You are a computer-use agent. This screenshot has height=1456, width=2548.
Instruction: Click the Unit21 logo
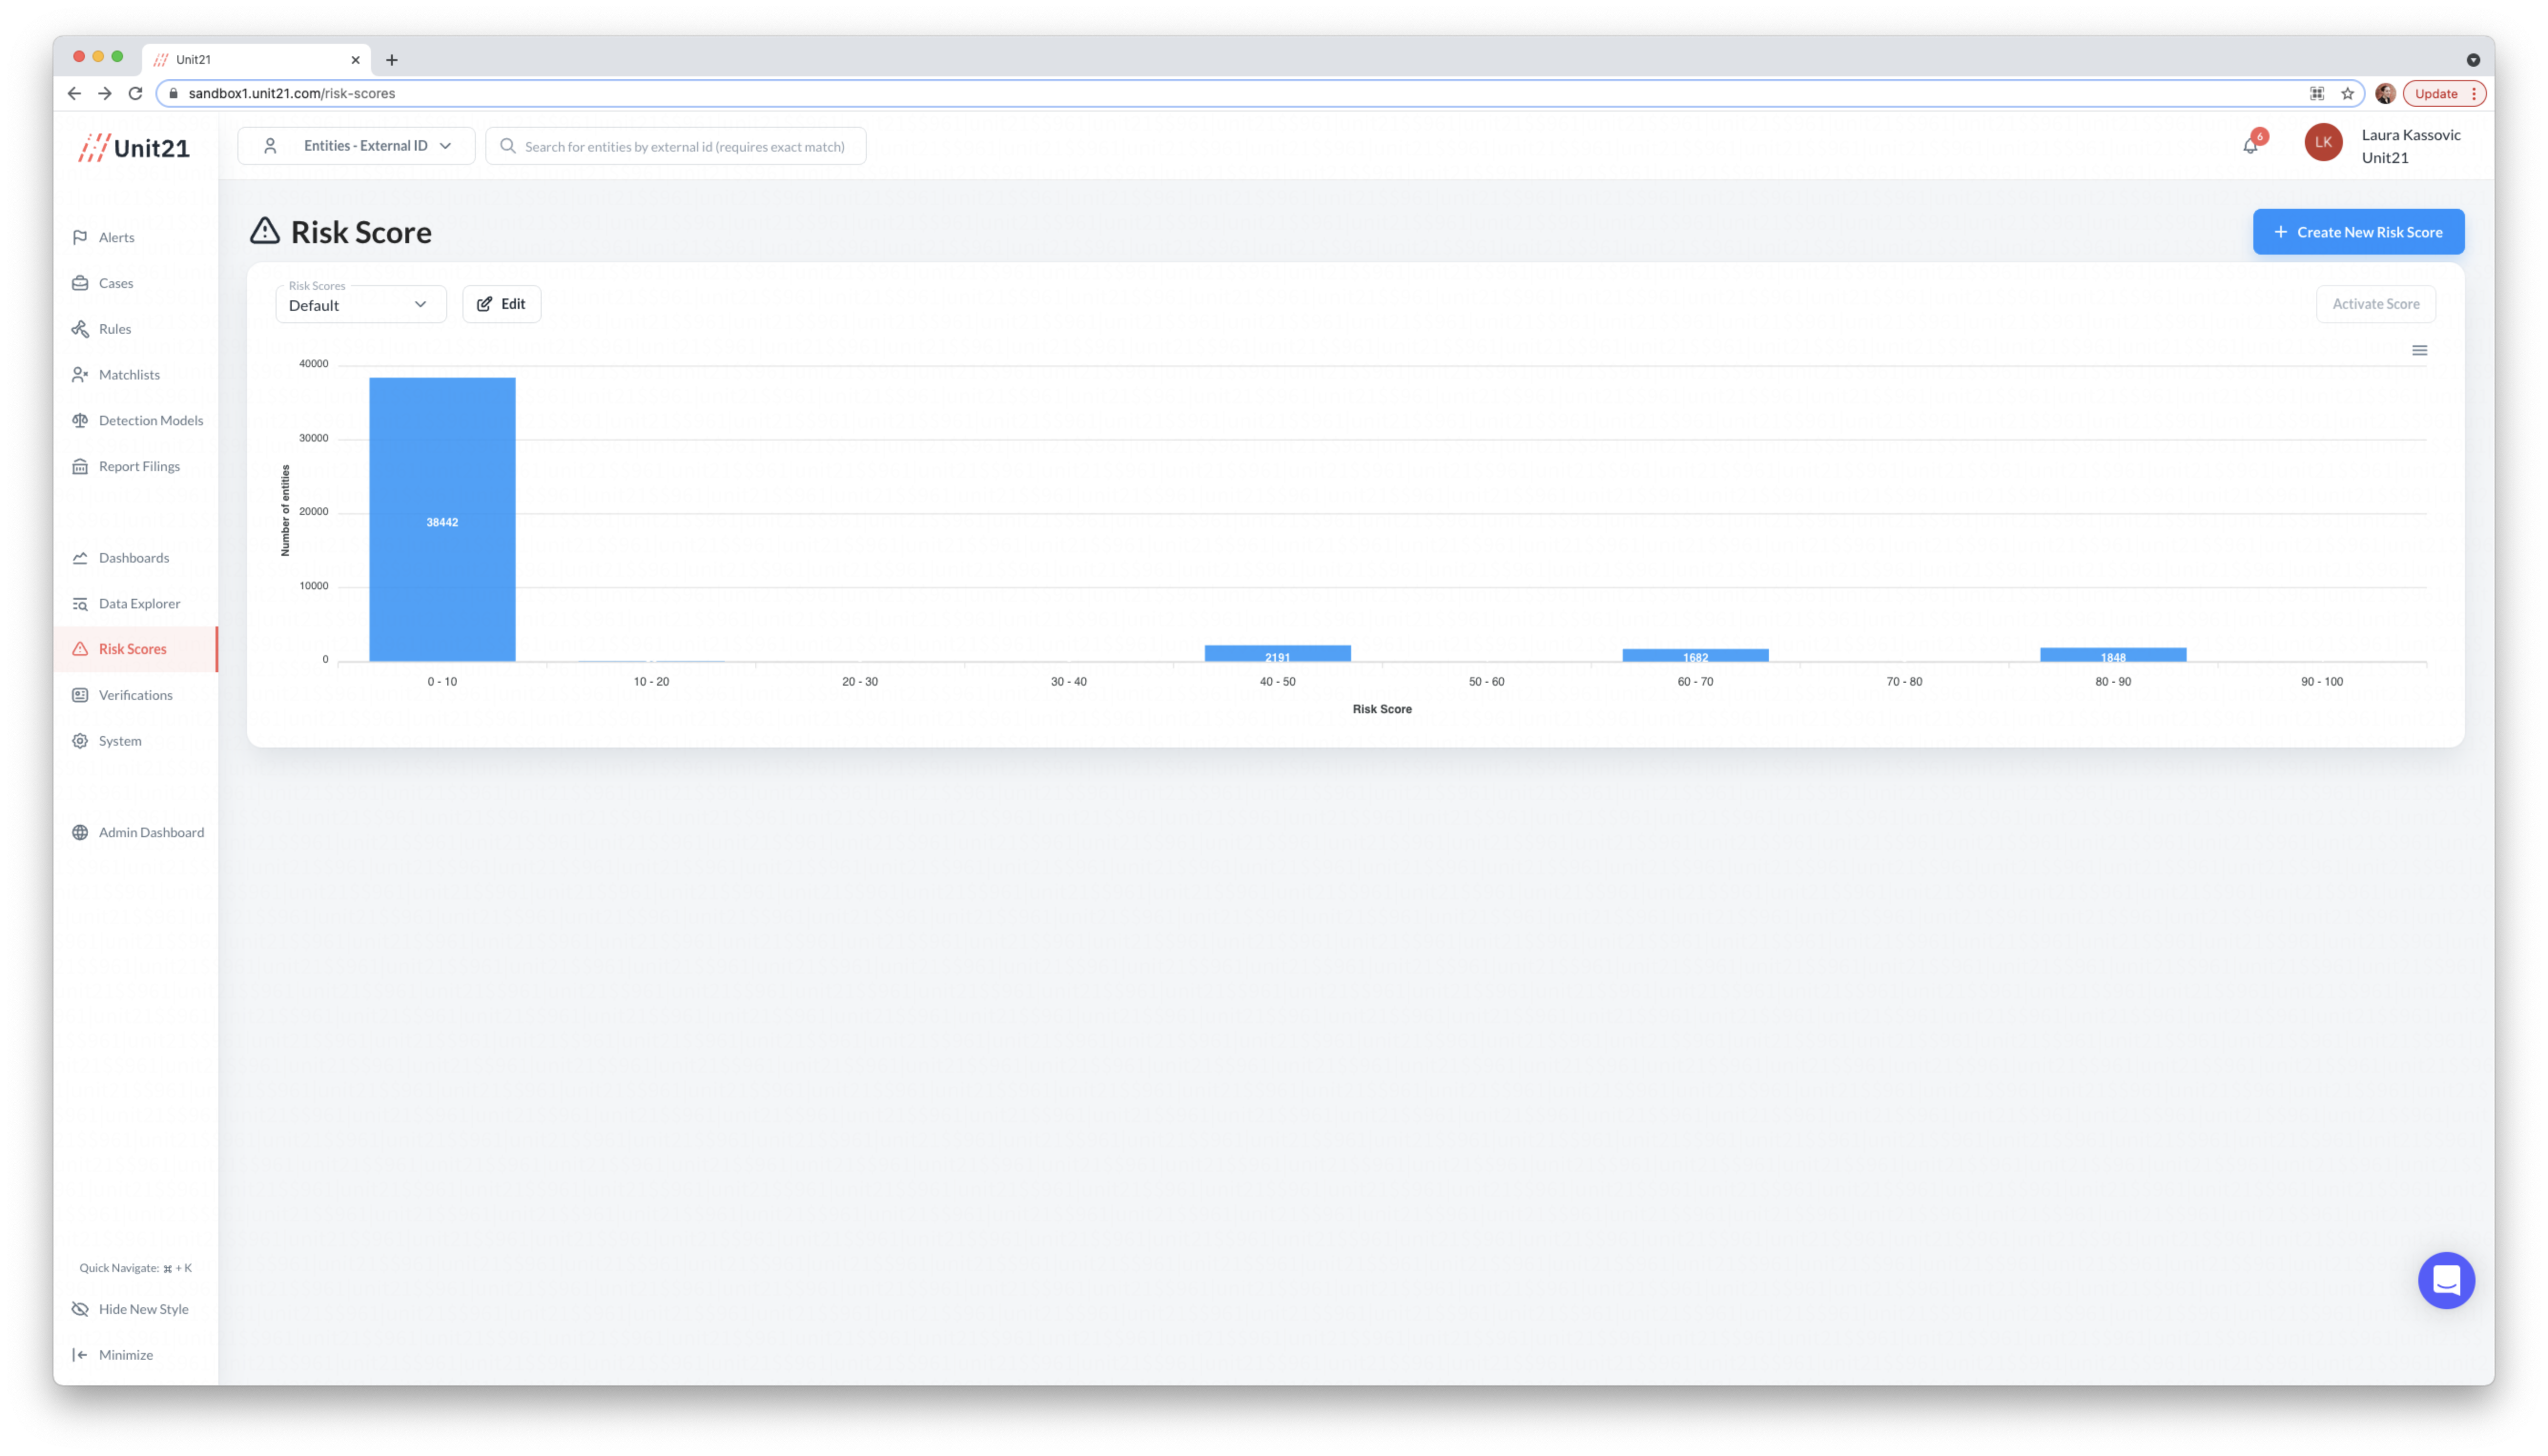134,148
